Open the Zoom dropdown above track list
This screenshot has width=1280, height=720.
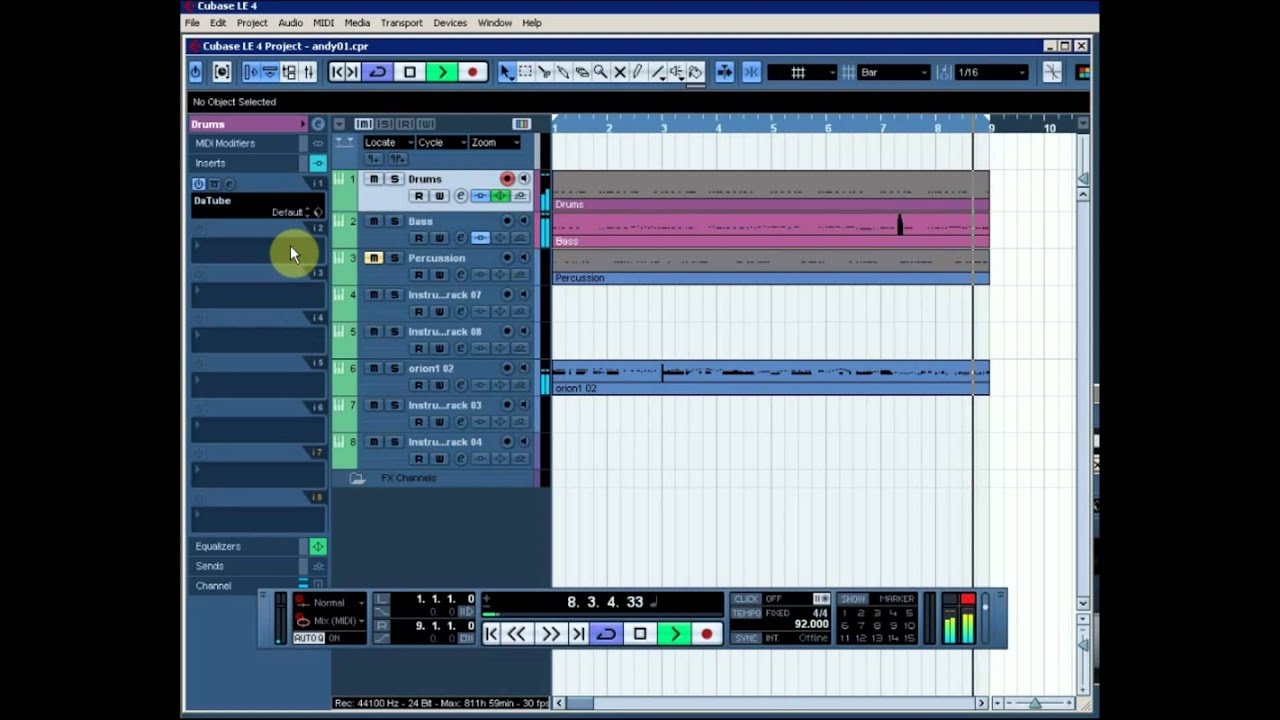pyautogui.click(x=495, y=142)
